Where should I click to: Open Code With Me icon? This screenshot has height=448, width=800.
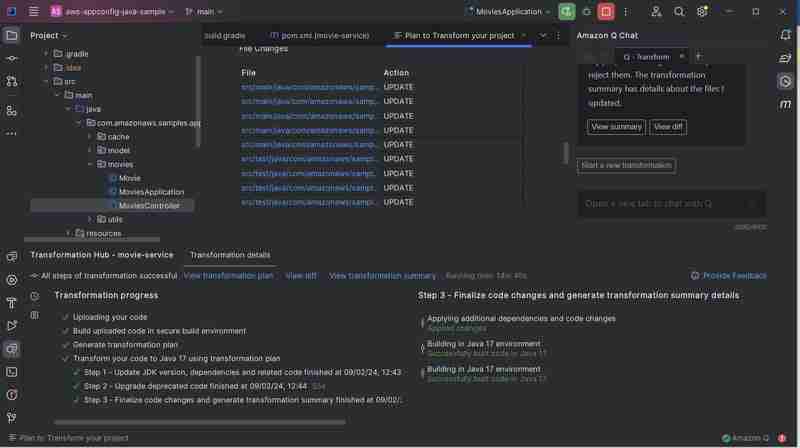(x=656, y=11)
